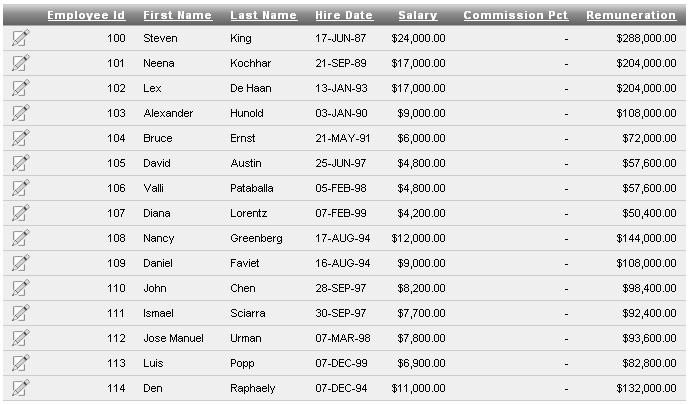690x404 pixels.
Task: Open edit icon for Neena Kochhar row
Action: [21, 63]
